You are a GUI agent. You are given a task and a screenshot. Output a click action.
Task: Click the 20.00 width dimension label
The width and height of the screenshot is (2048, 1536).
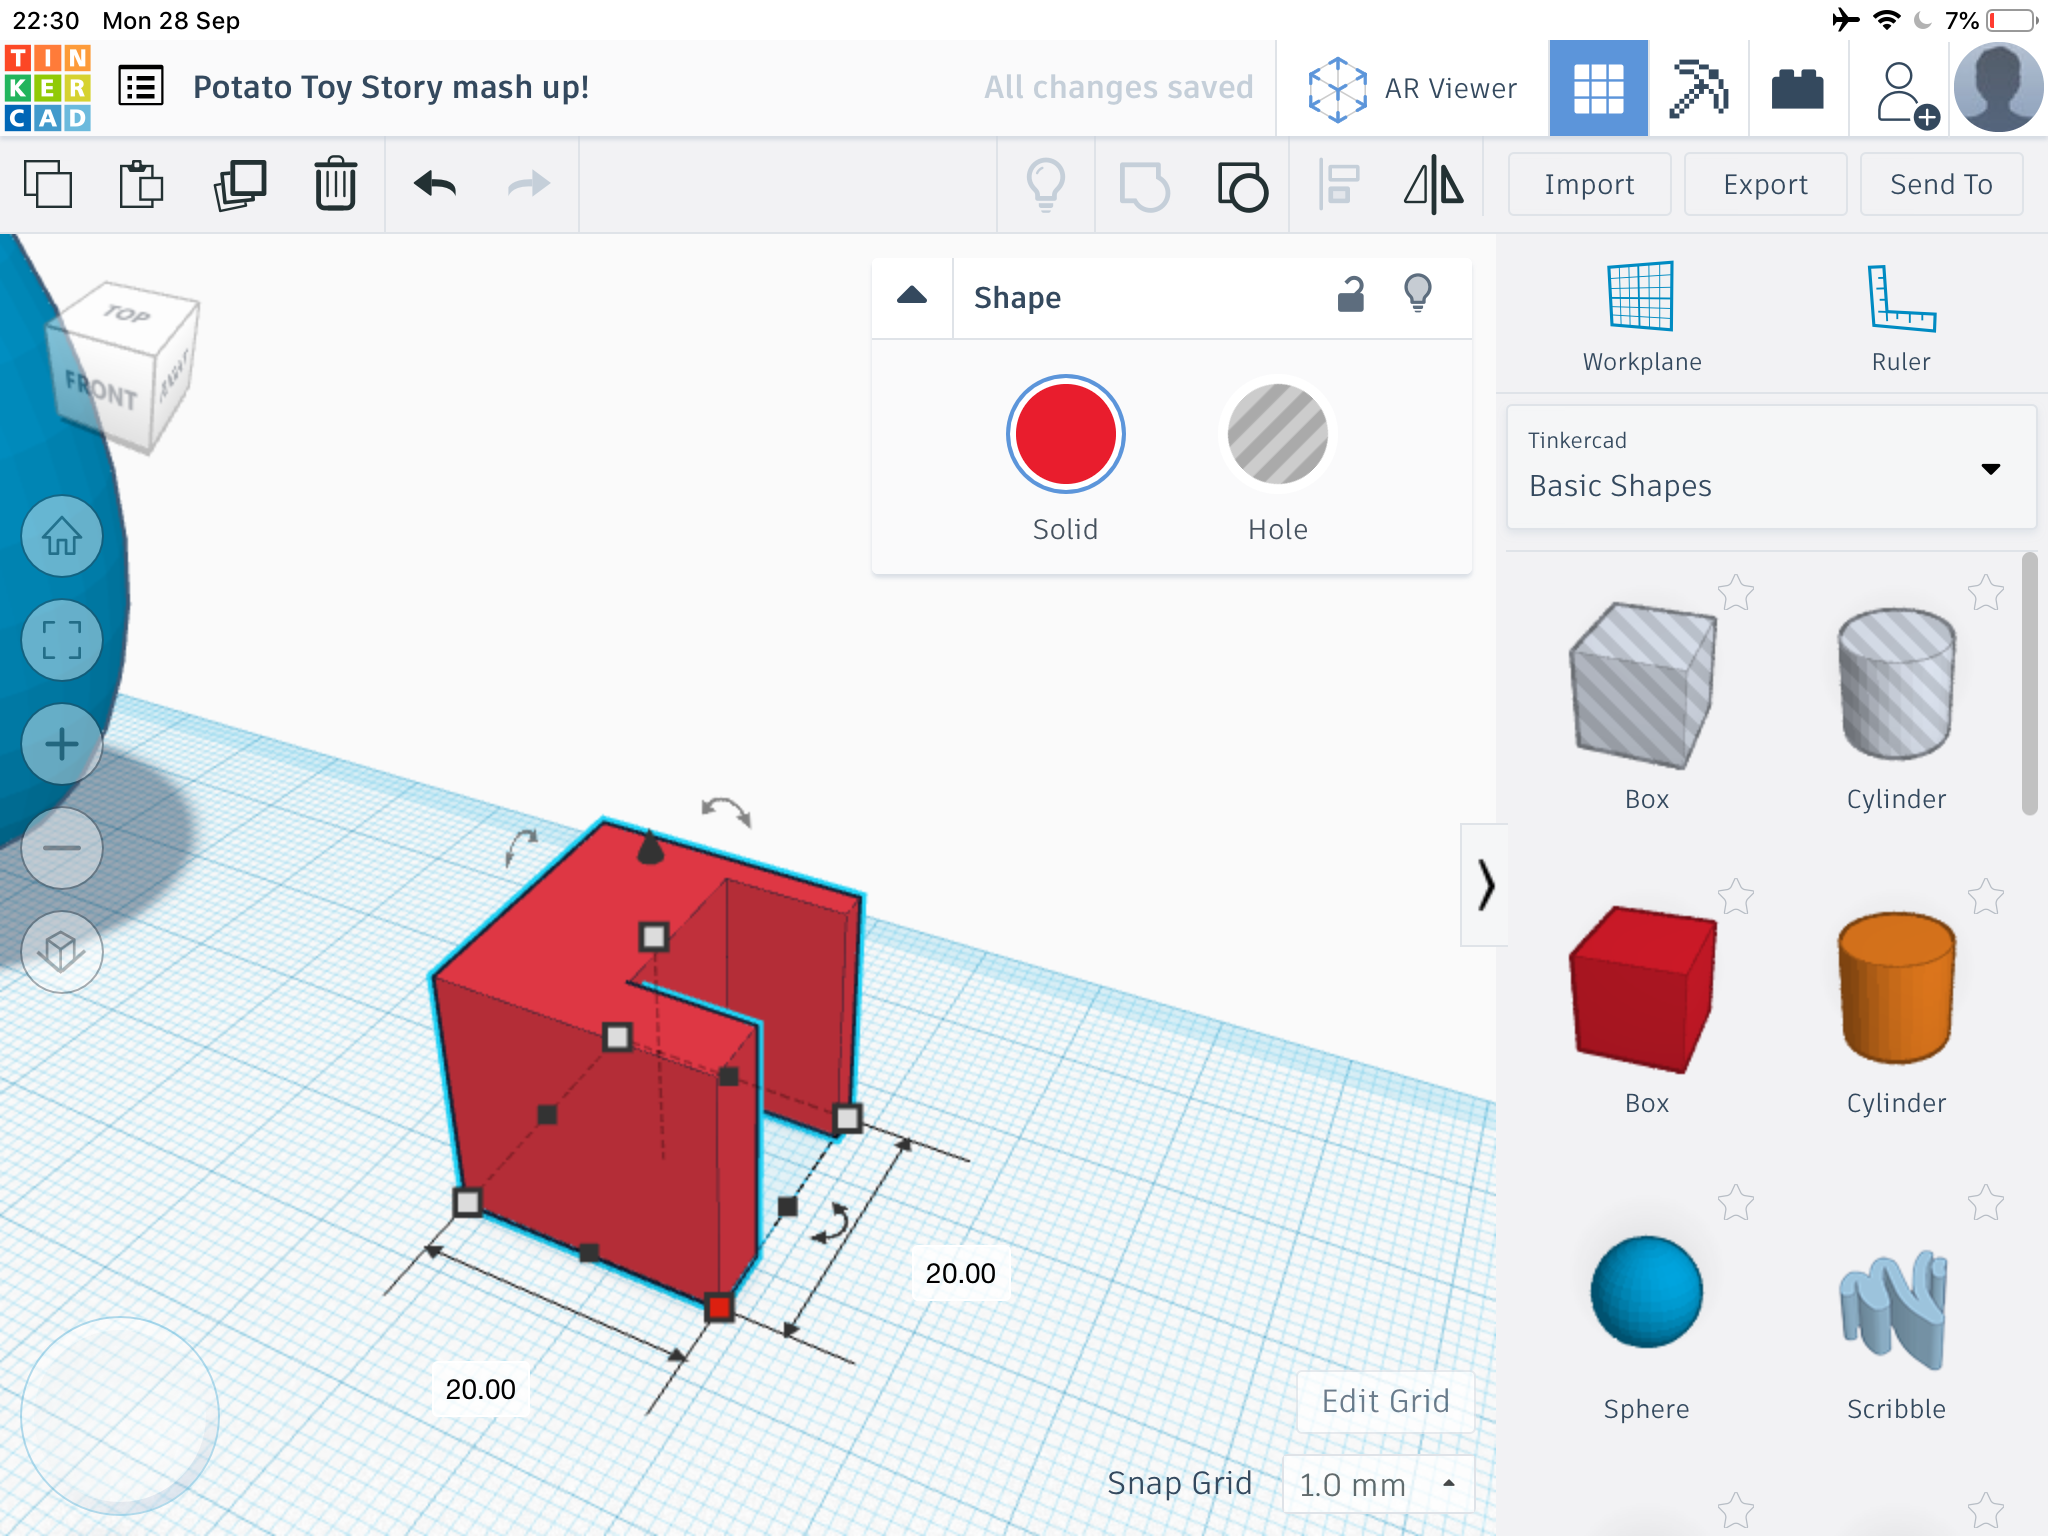481,1389
